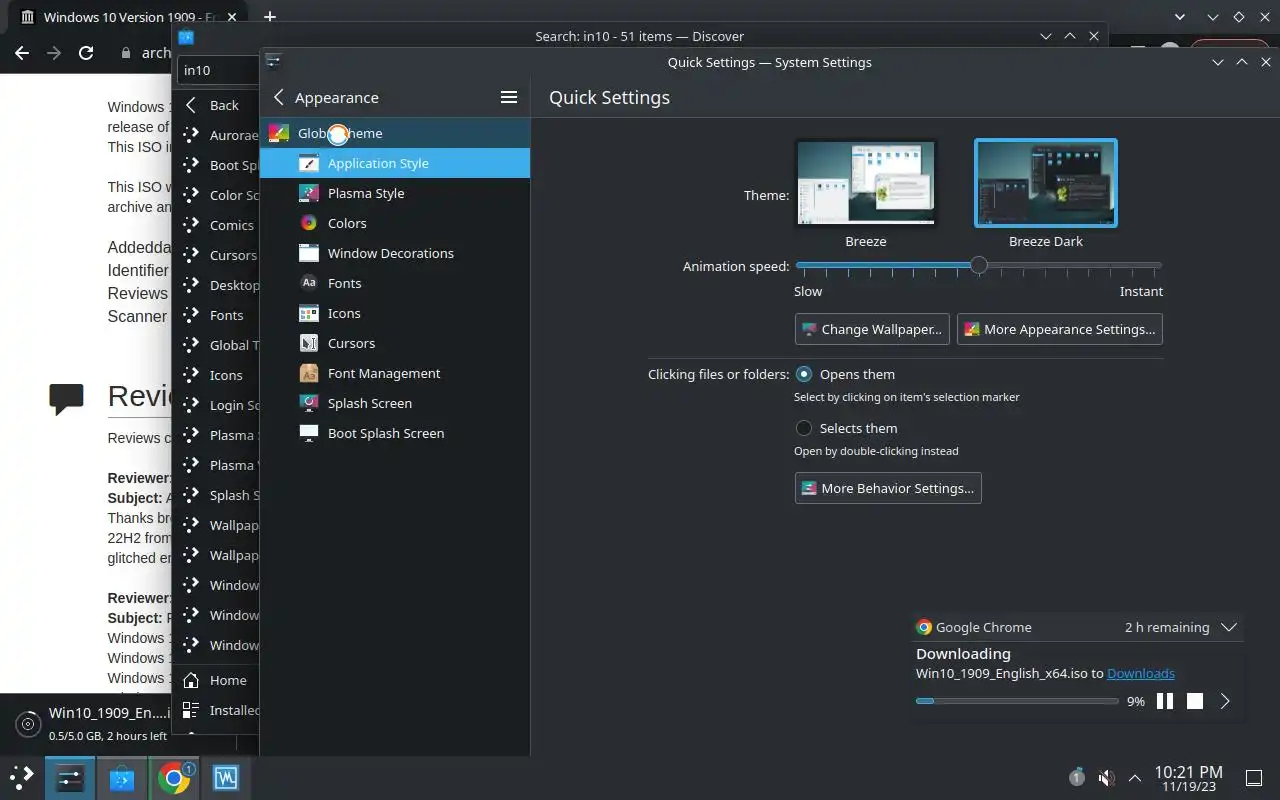Open More Appearance Settings
1280x800 pixels.
[x=1060, y=329]
